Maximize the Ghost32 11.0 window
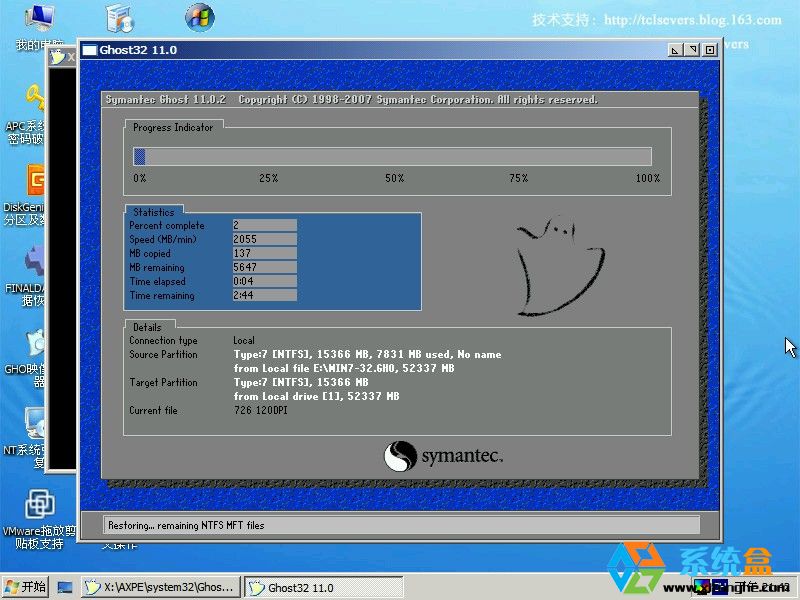 click(693, 50)
